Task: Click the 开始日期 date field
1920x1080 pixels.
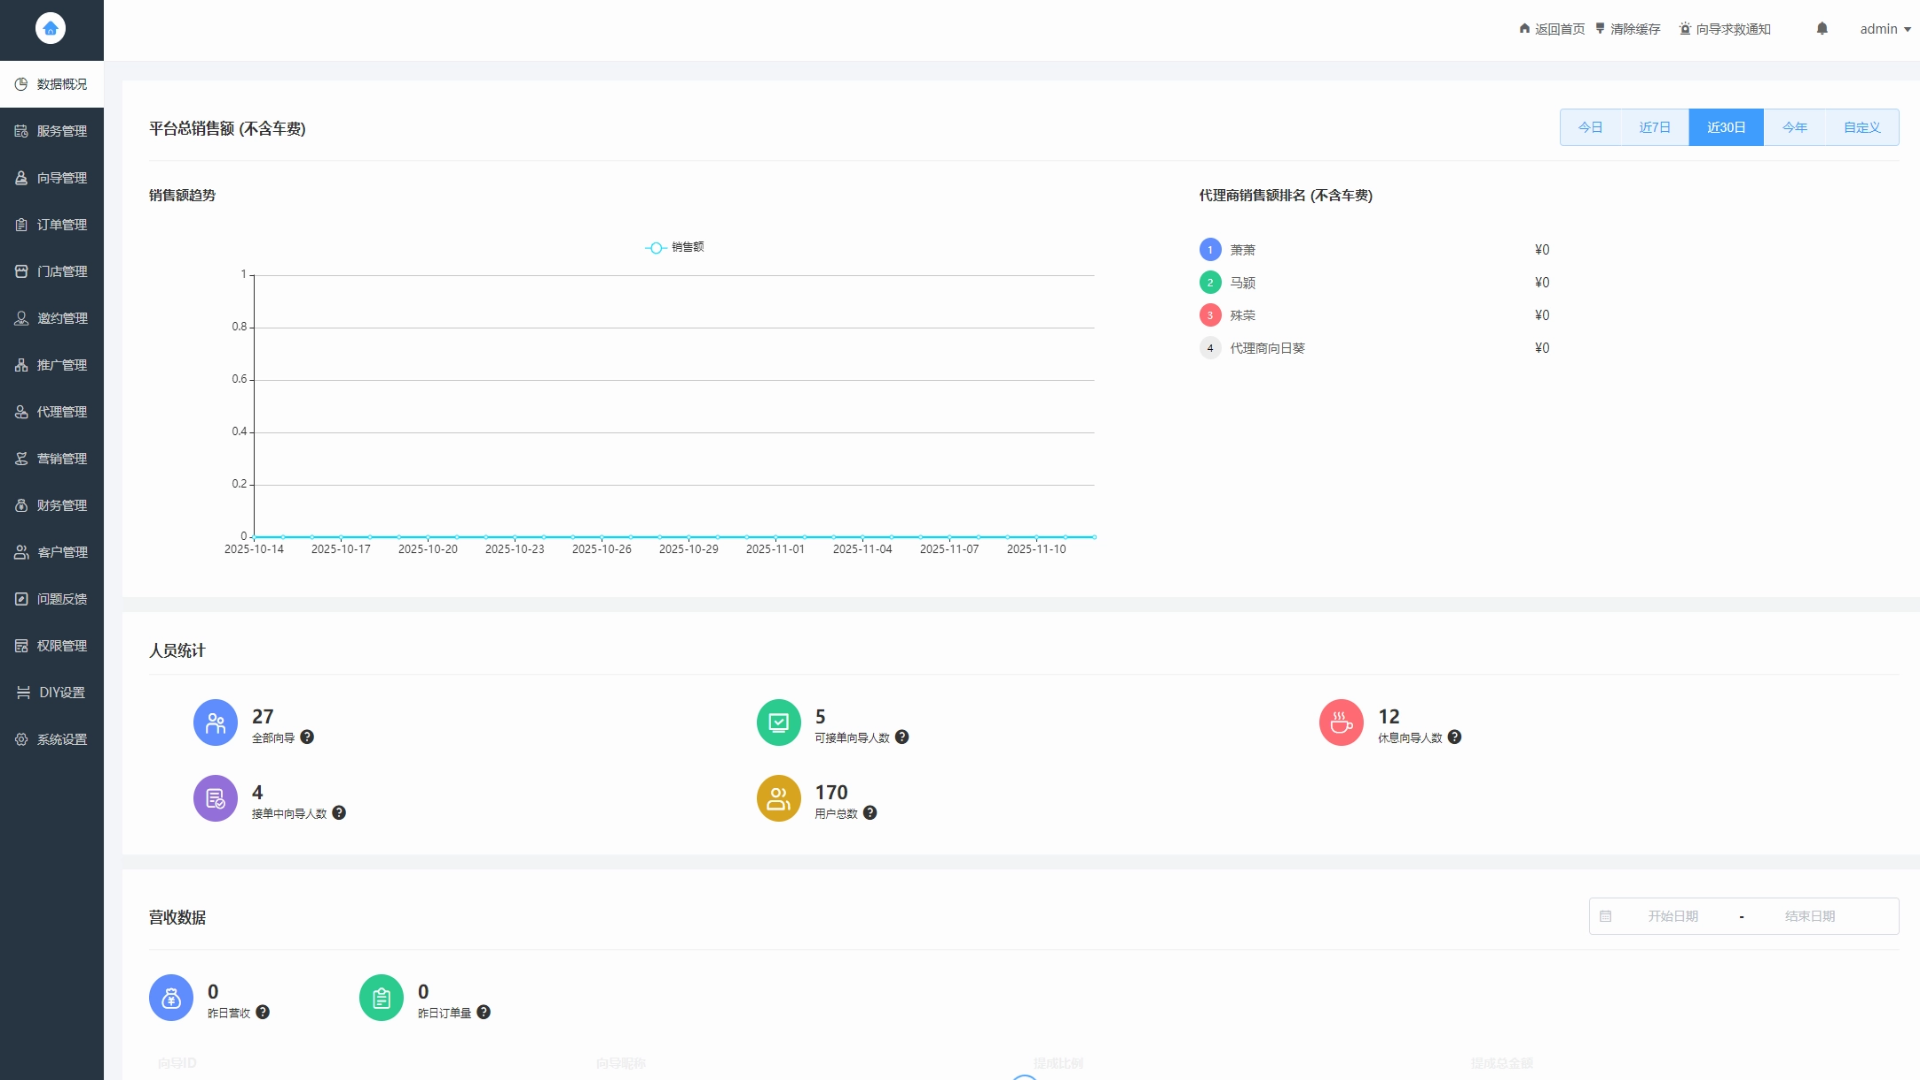Action: [x=1673, y=916]
